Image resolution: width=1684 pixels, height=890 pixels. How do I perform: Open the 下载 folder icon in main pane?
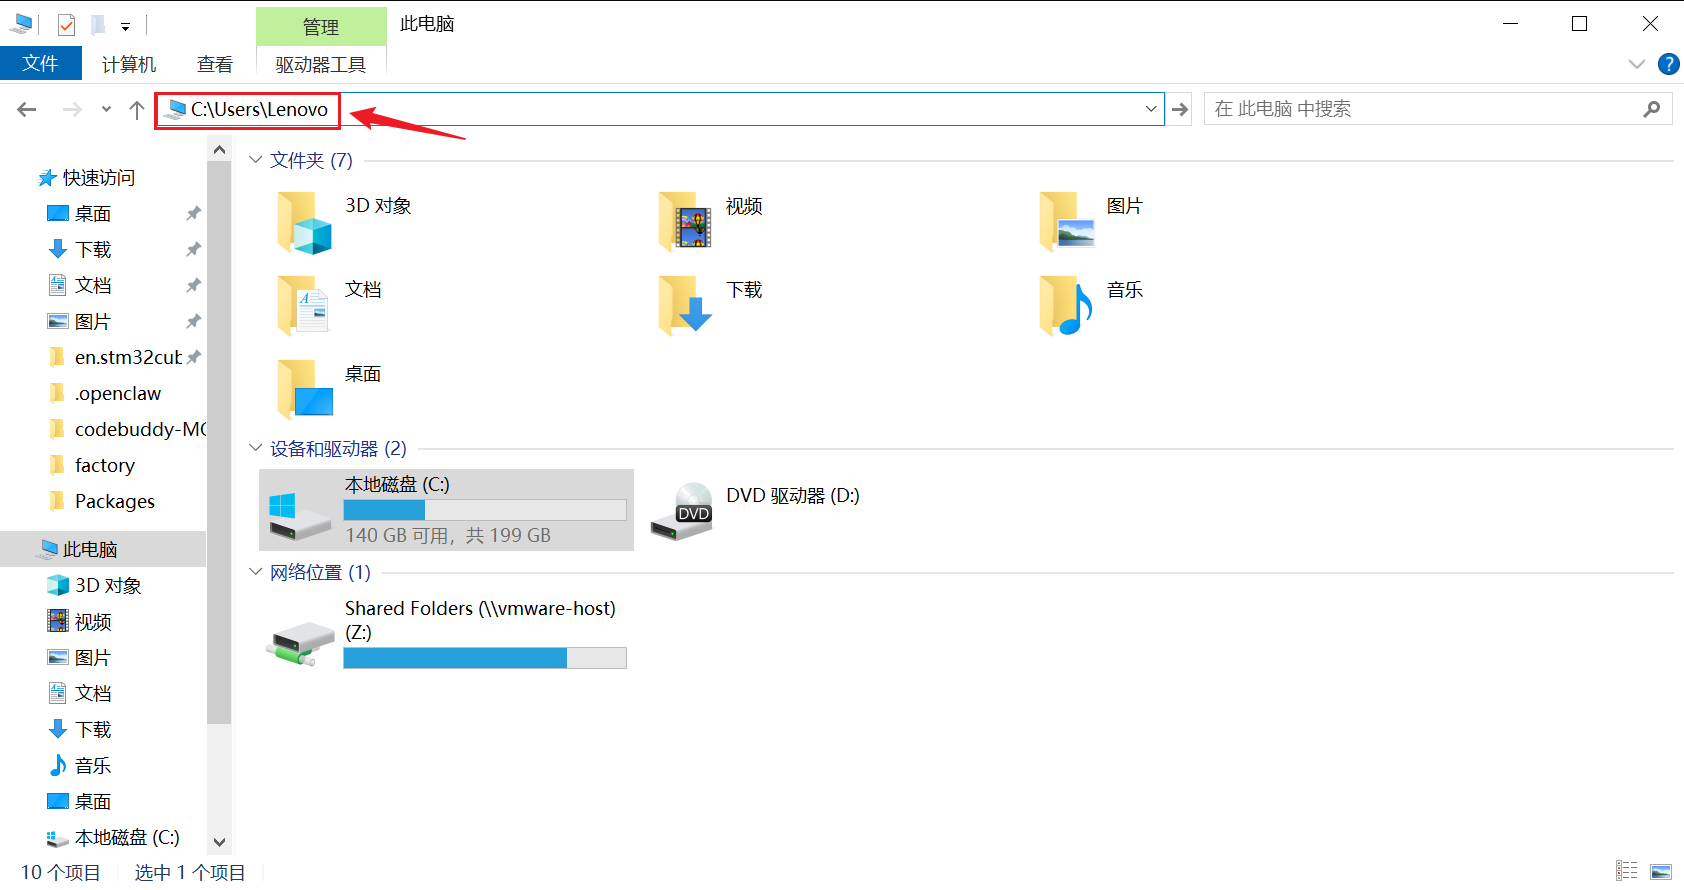point(685,306)
